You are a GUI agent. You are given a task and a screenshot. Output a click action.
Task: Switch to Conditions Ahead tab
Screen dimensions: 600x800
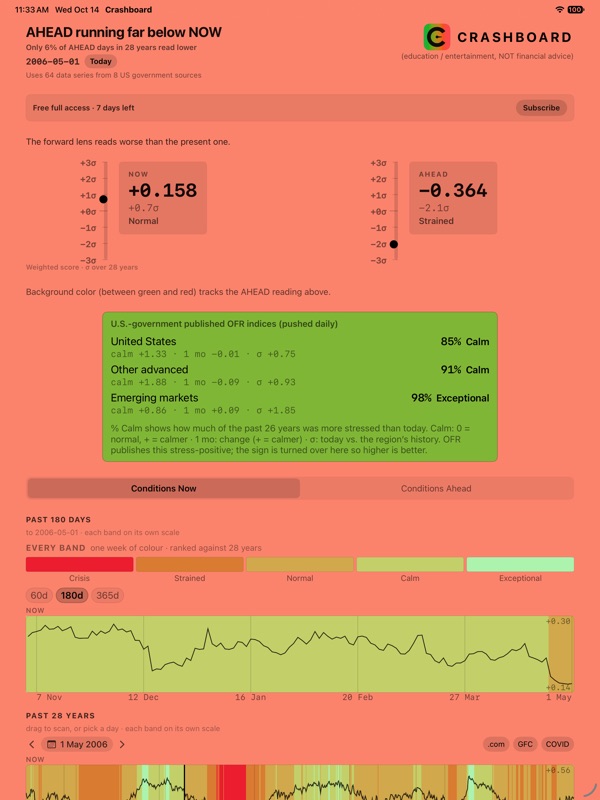(x=436, y=488)
